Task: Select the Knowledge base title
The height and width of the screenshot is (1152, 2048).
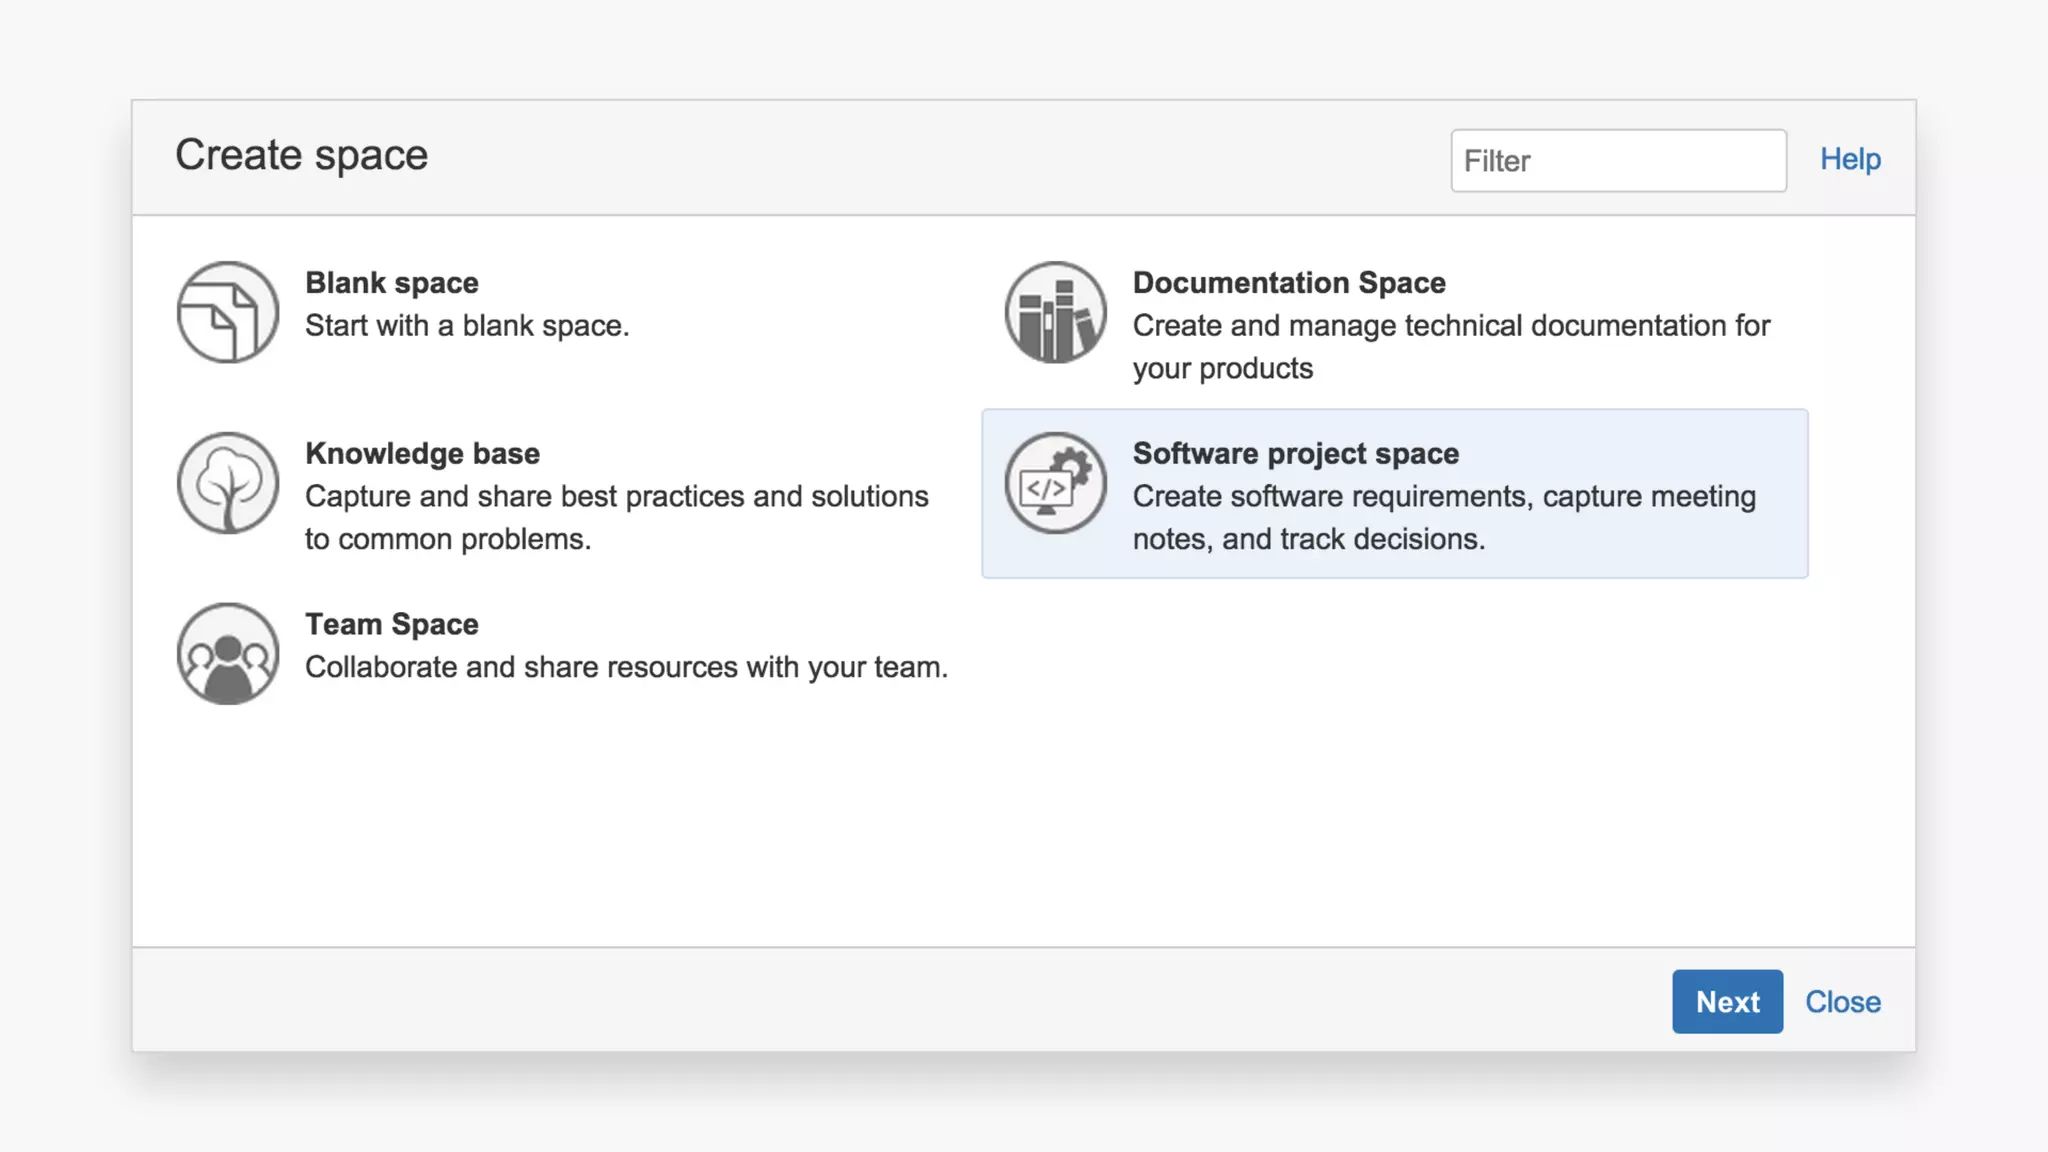Action: point(422,454)
